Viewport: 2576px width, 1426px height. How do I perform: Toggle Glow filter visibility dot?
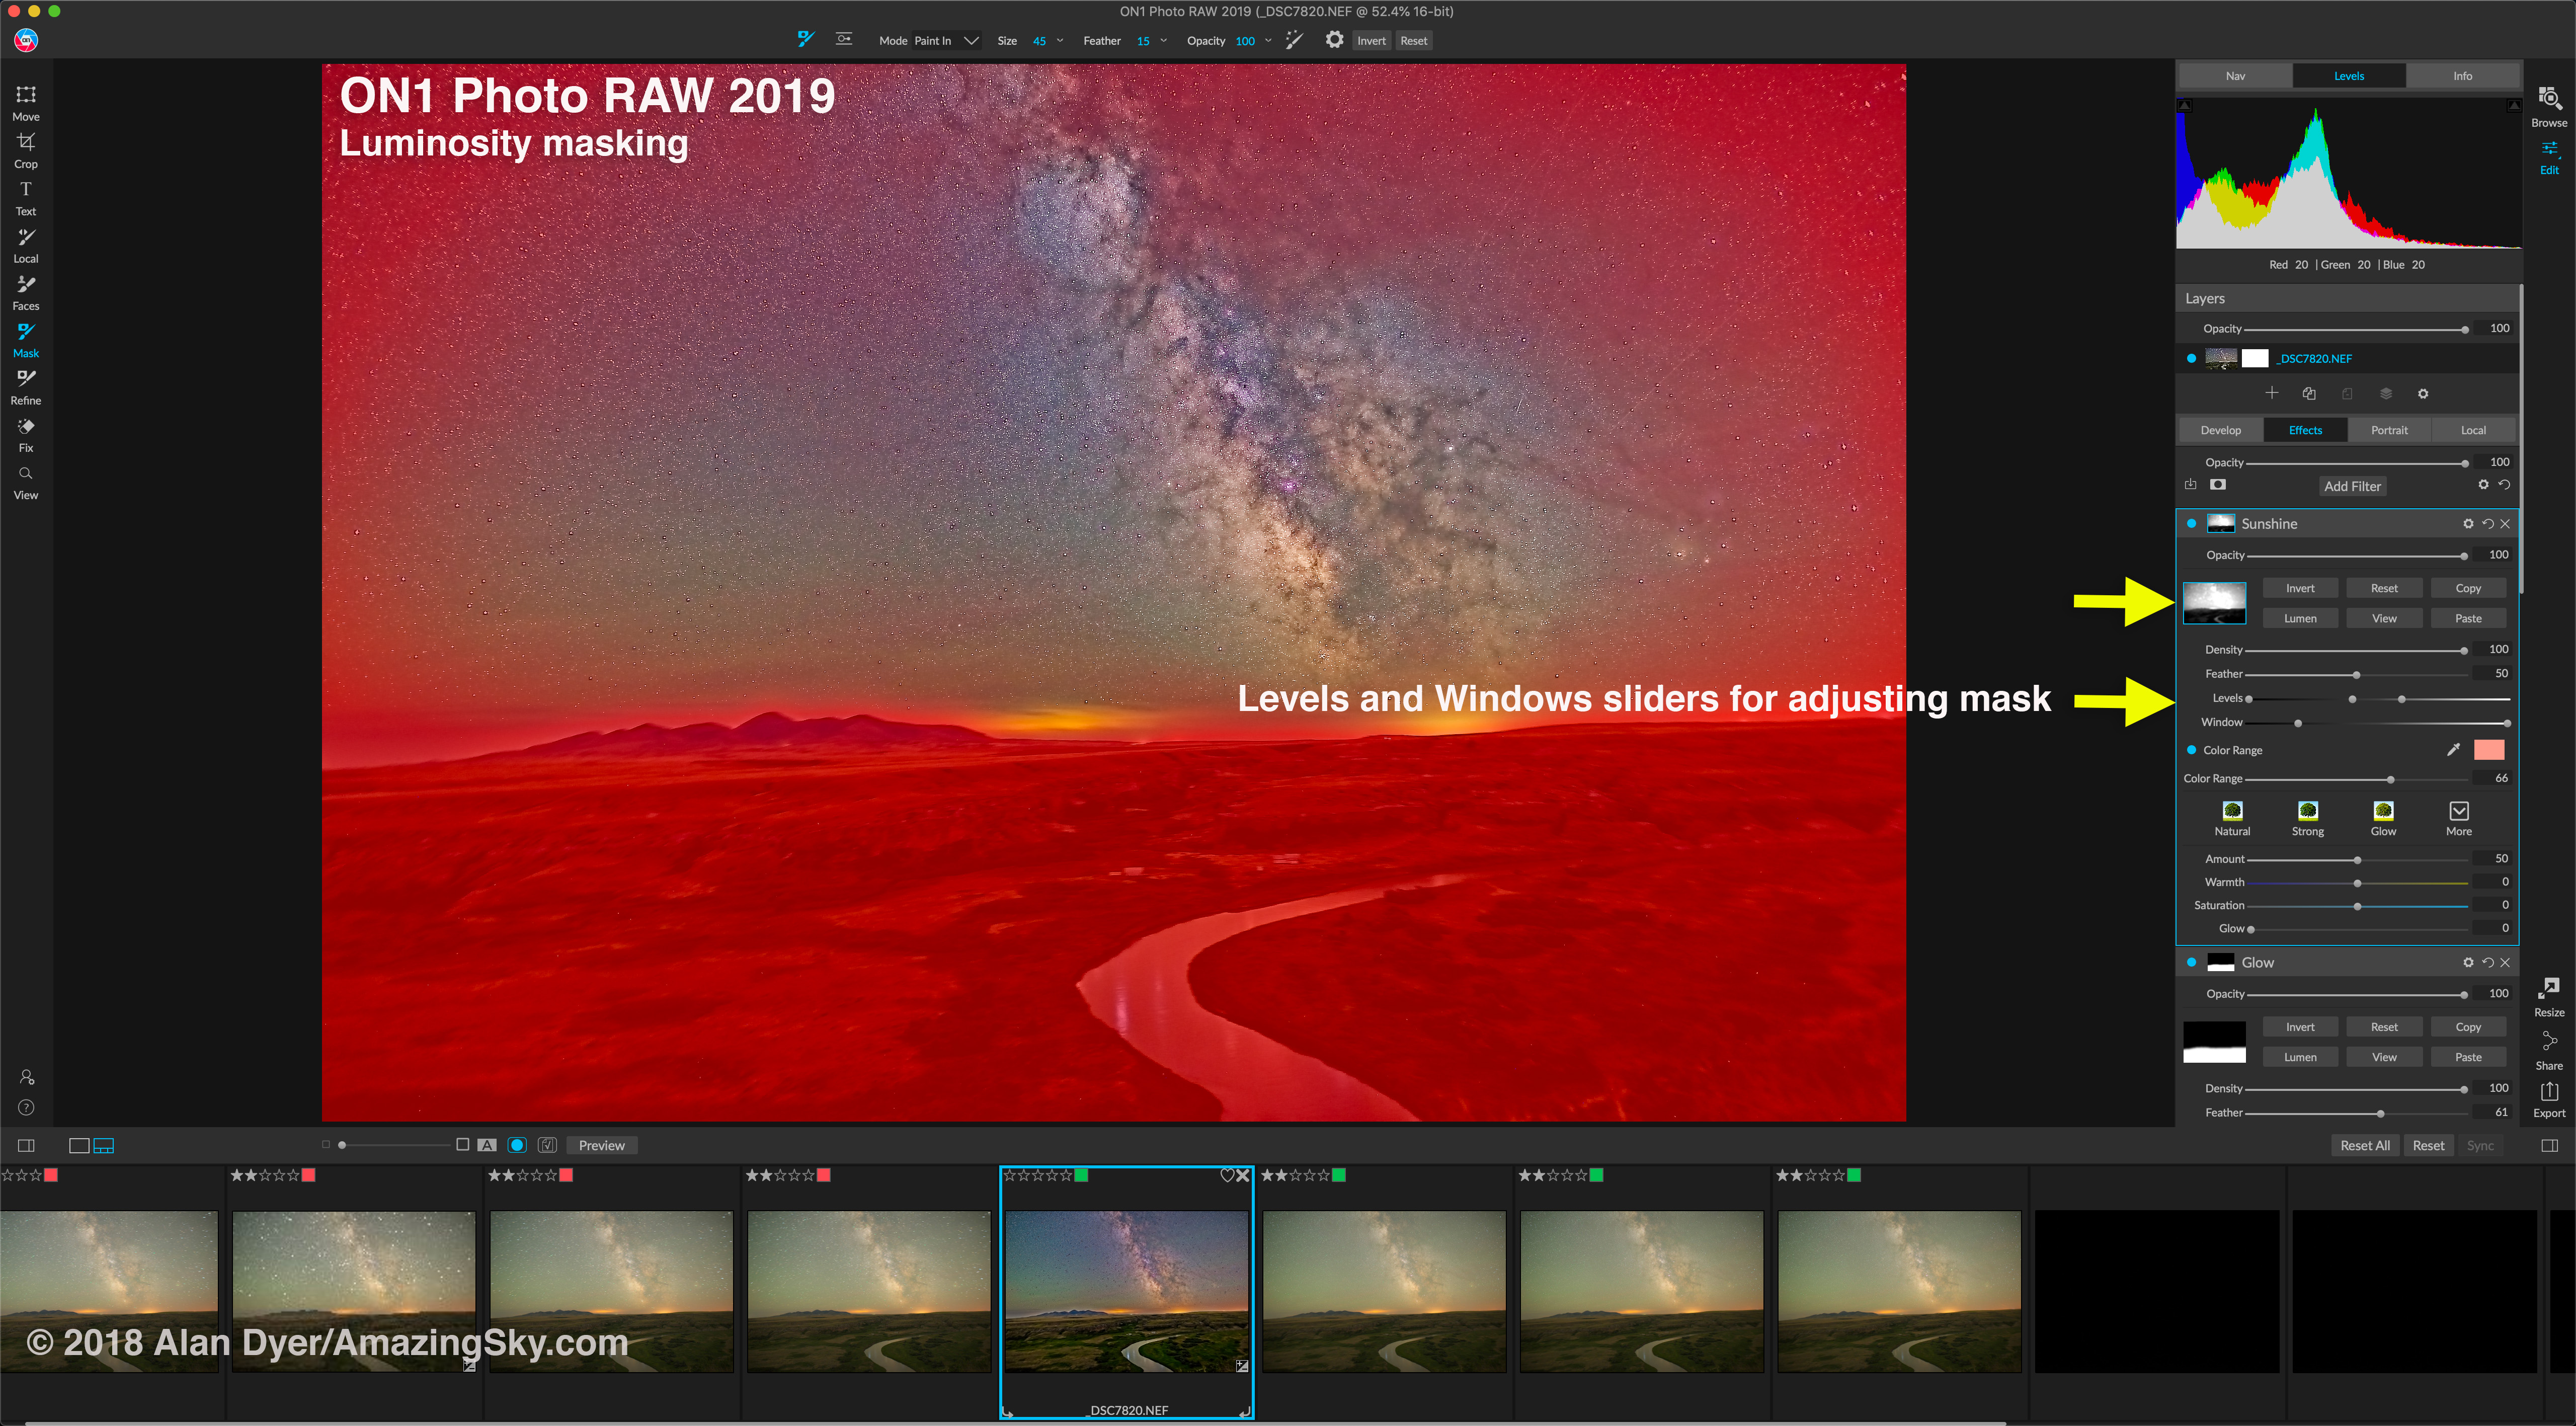[2191, 962]
